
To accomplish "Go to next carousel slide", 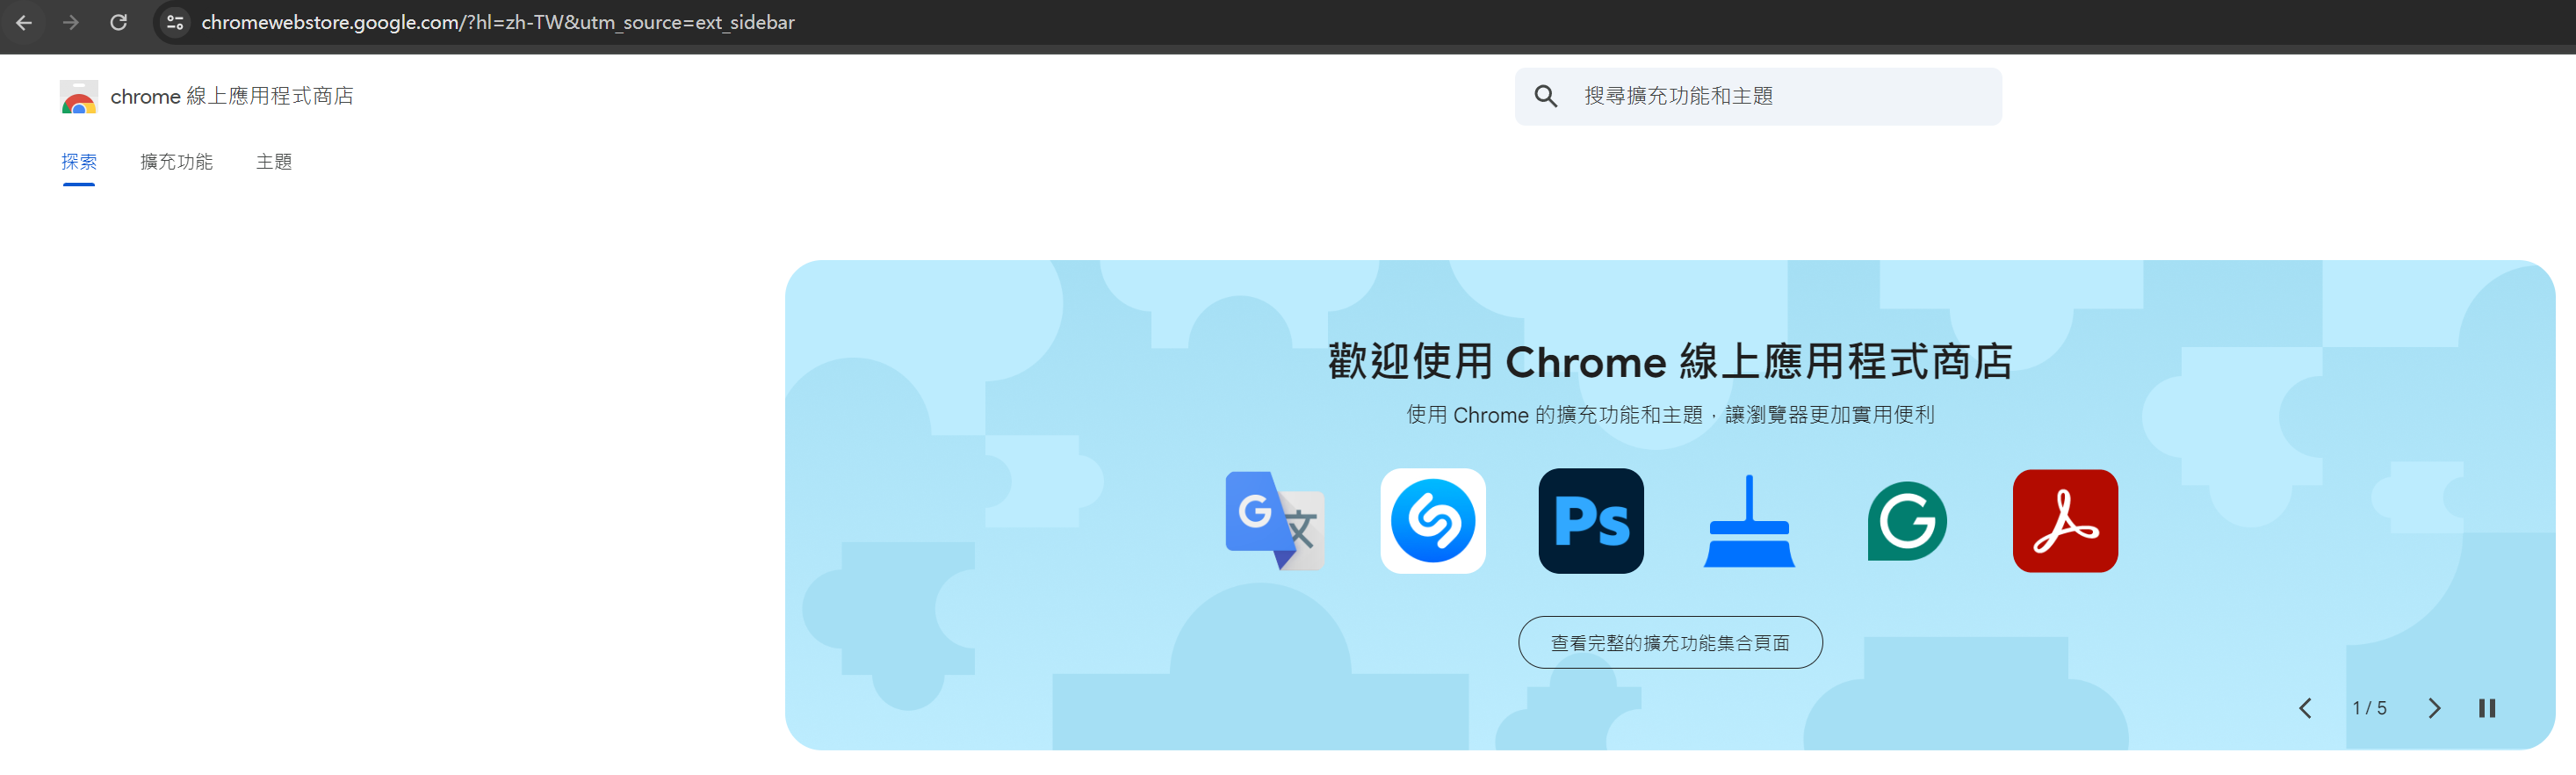I will [x=2434, y=709].
